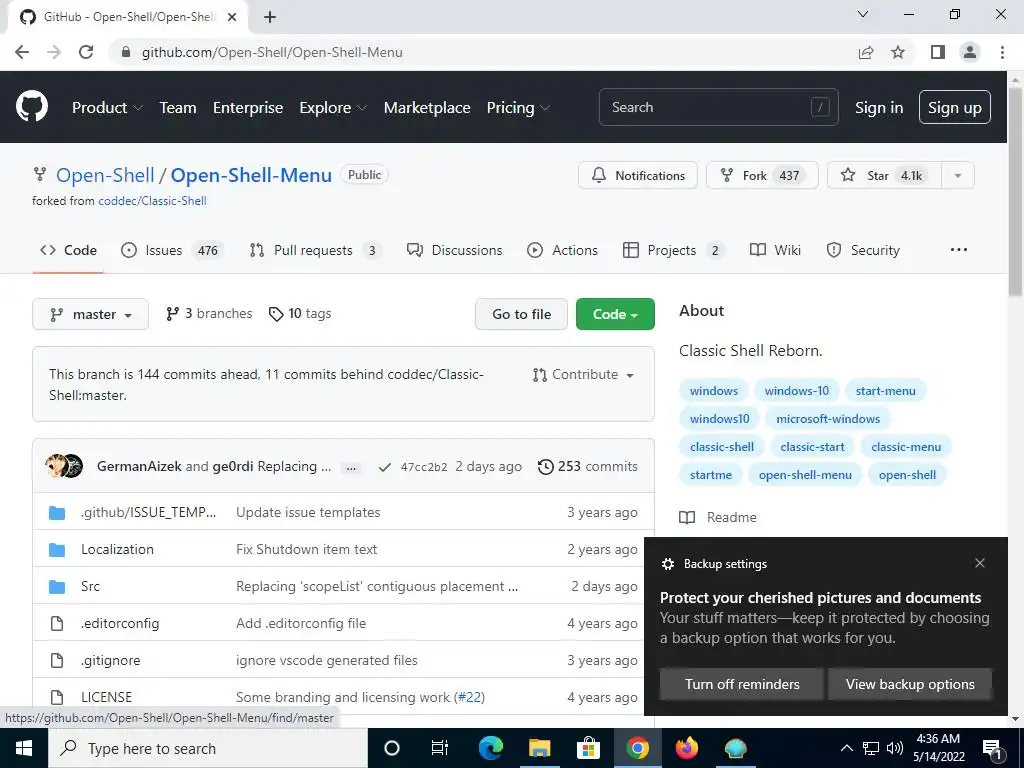Click the GermanAizek avatar image
Image resolution: width=1024 pixels, height=768 pixels.
(x=56, y=466)
